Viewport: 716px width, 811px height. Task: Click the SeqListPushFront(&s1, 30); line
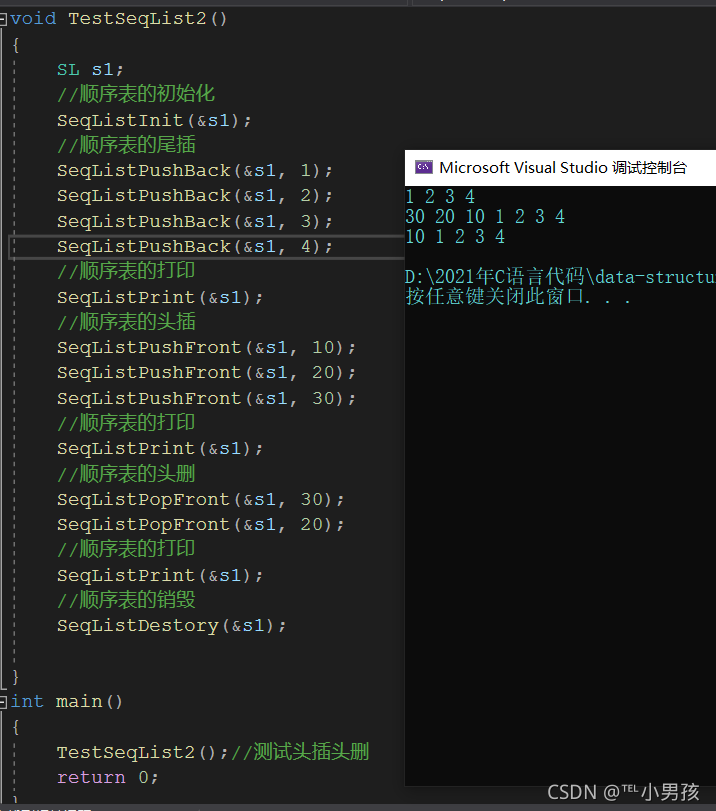(x=206, y=398)
